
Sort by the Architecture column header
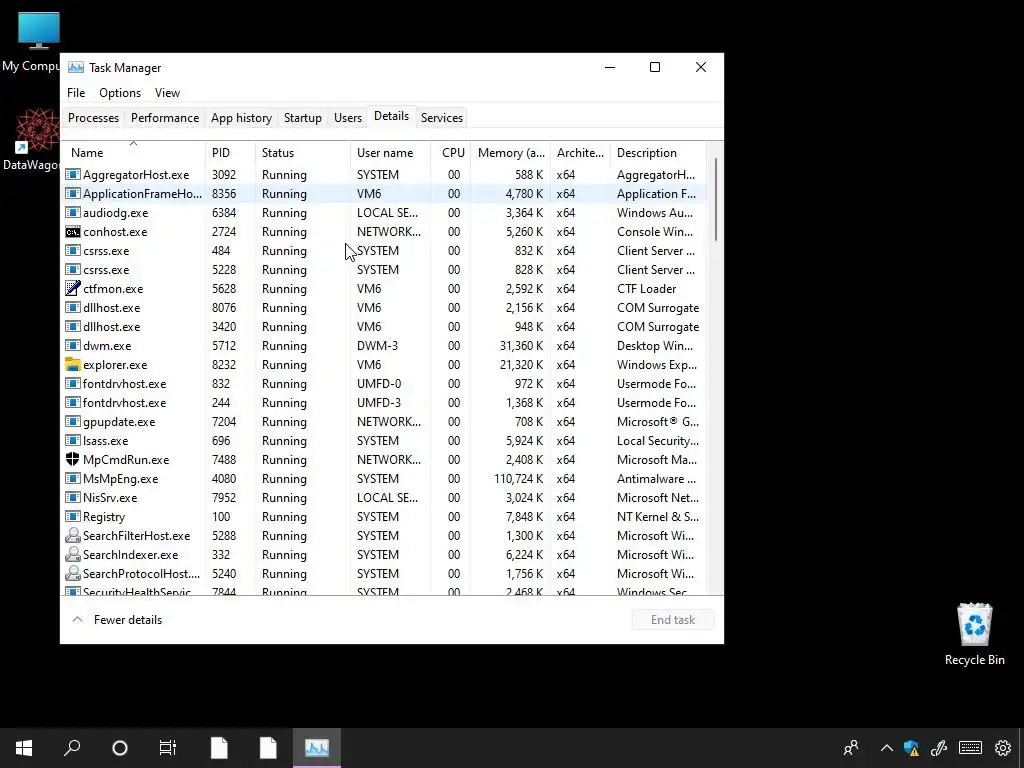click(x=580, y=153)
